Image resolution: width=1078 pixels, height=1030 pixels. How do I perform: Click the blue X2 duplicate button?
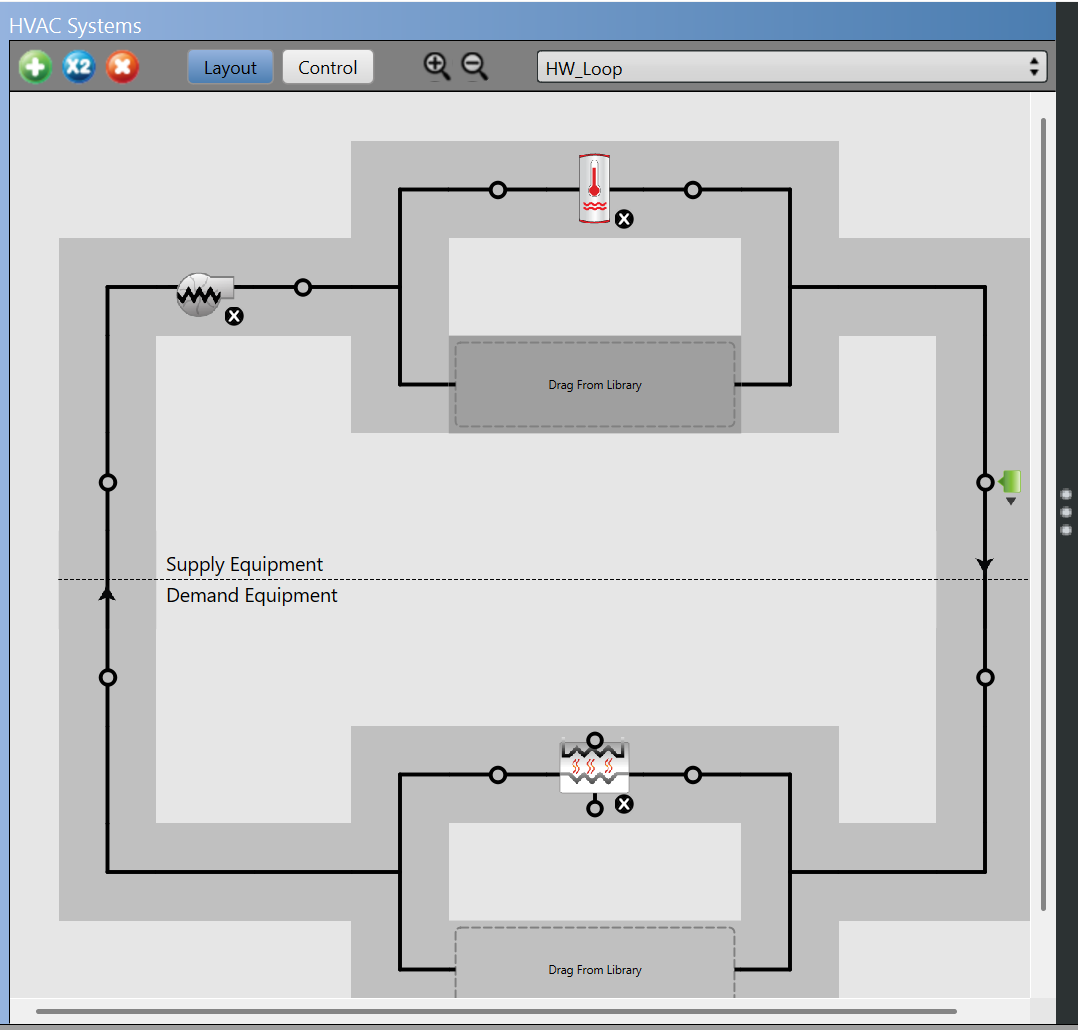pos(79,68)
